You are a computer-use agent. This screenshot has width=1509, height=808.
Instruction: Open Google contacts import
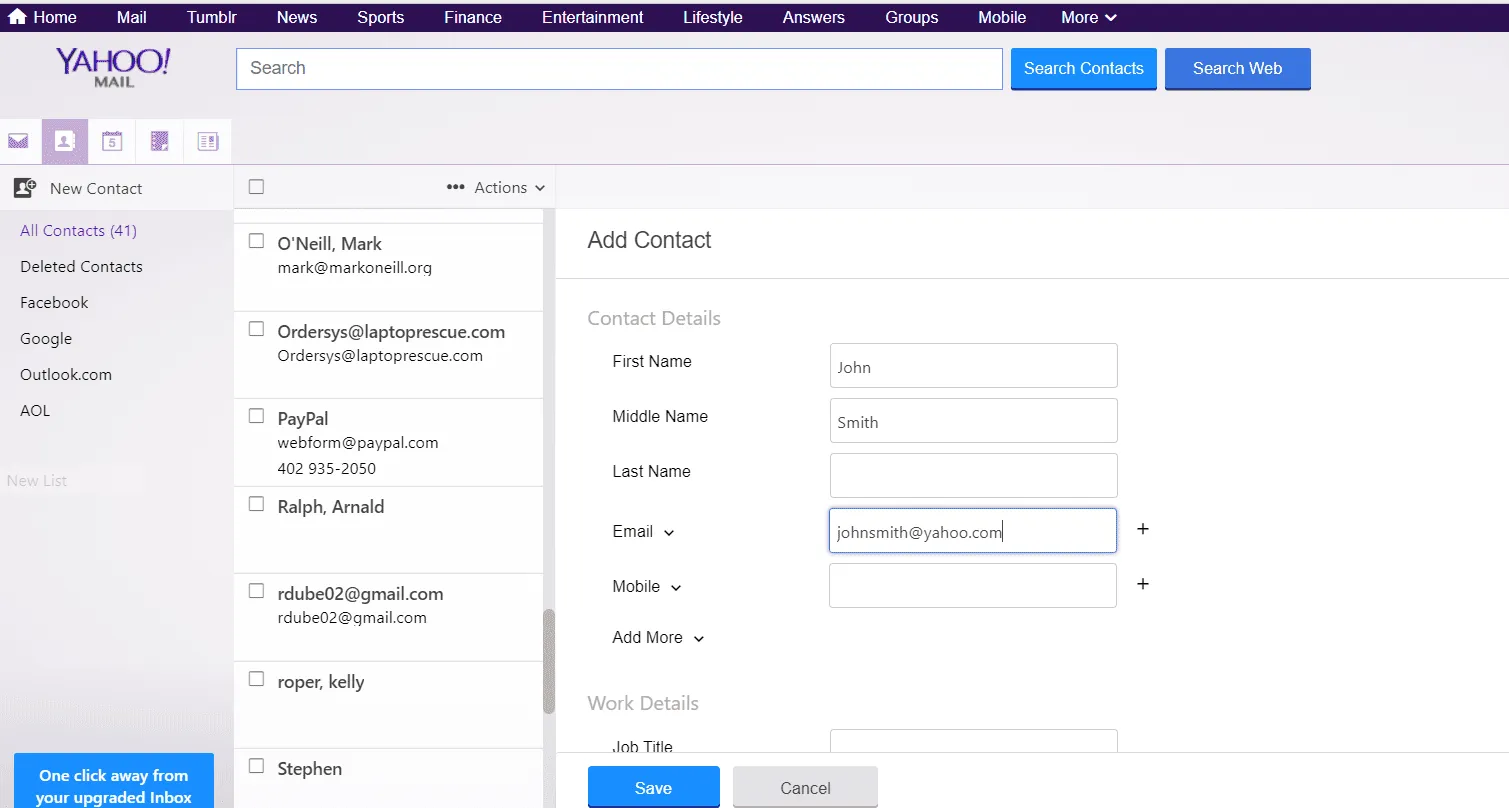tap(46, 338)
